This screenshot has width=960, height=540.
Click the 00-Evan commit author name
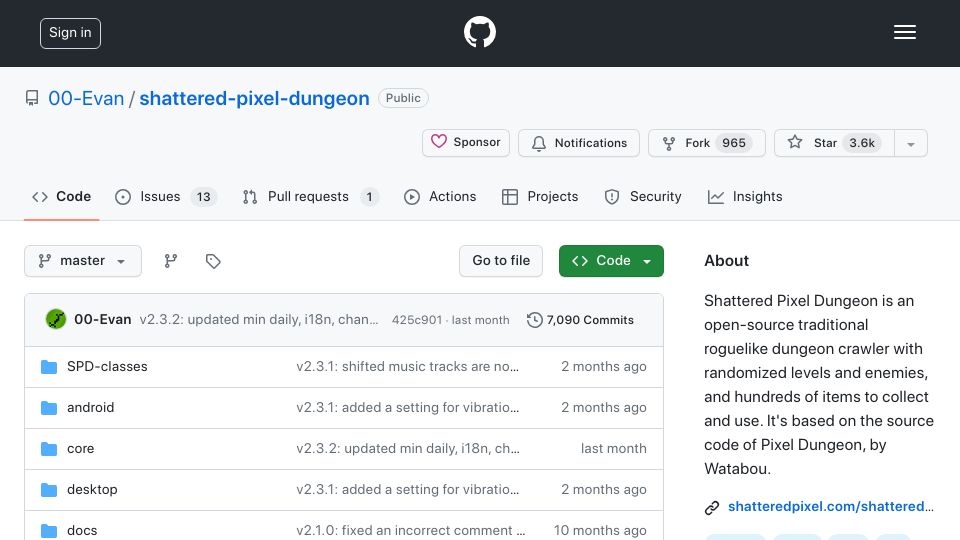click(102, 320)
